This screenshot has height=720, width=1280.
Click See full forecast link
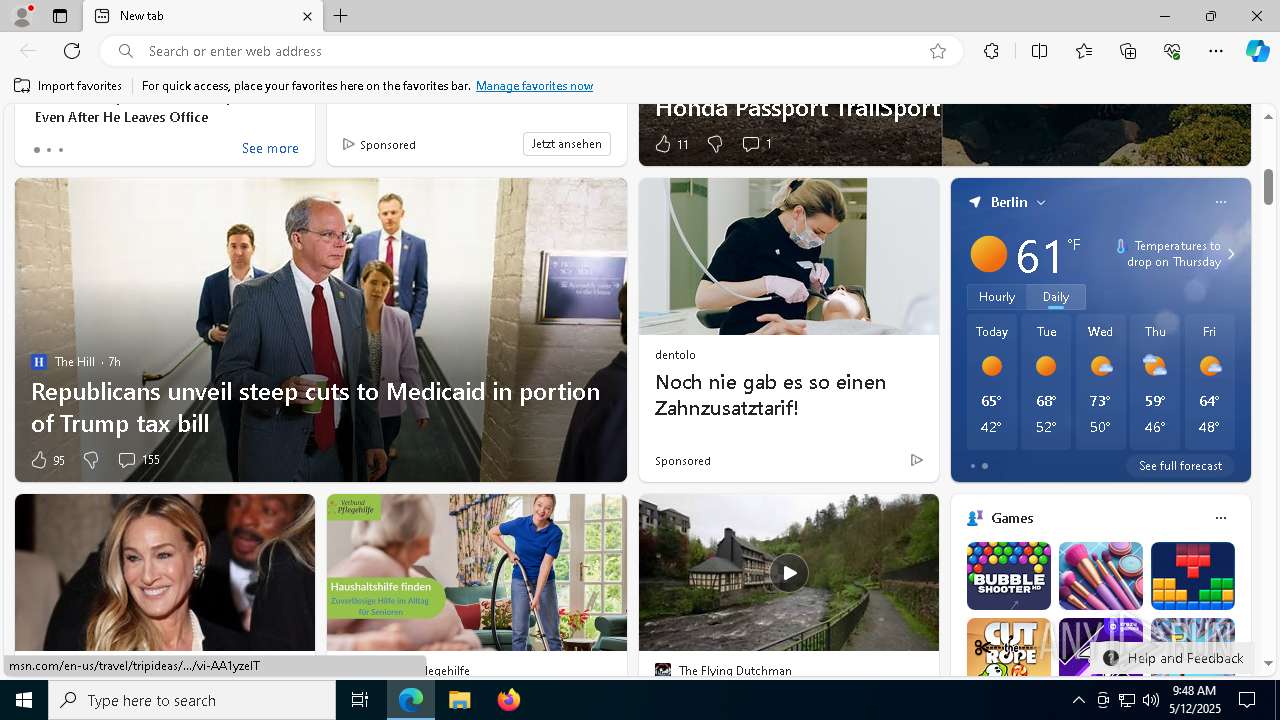[x=1180, y=466]
